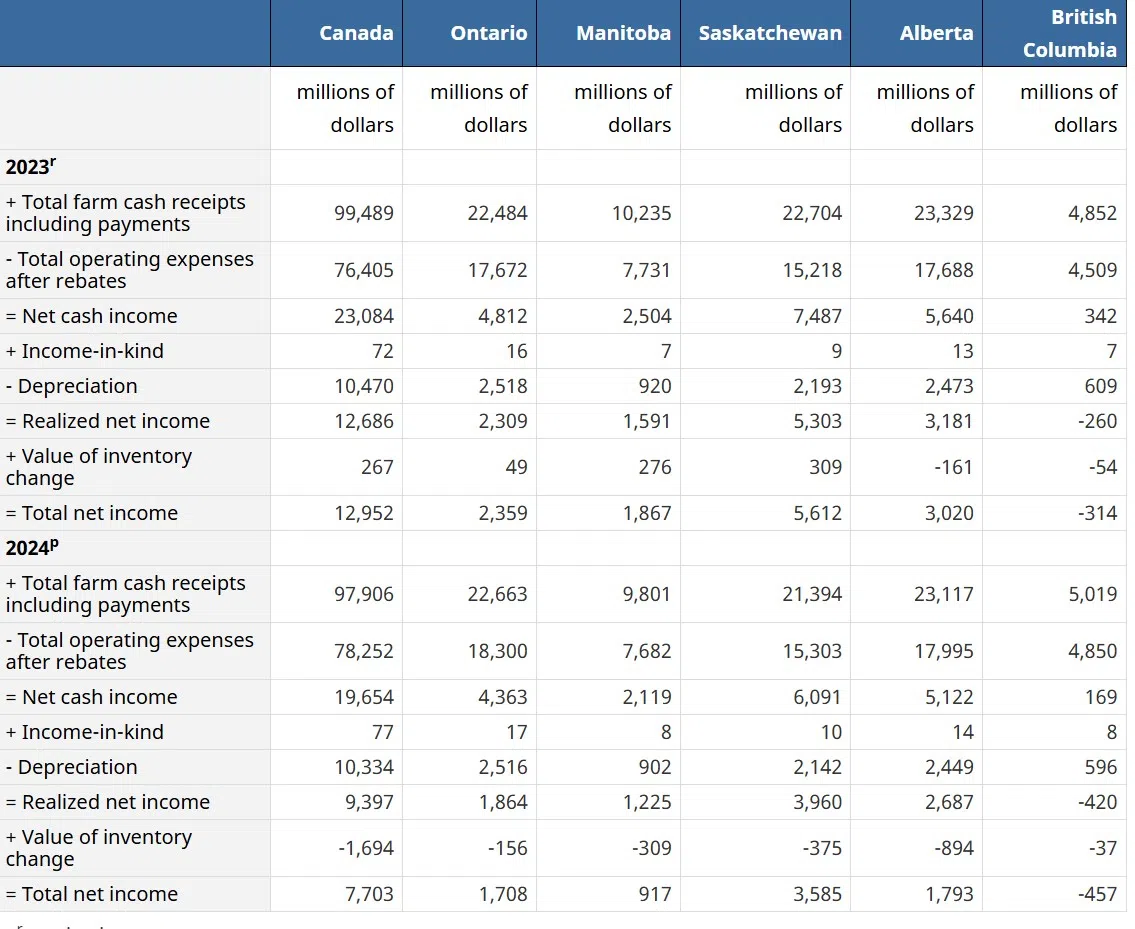Screen dimensions: 1135x929
Task: Click Canada's 99,489 farm cash receipts cell
Action: click(364, 213)
